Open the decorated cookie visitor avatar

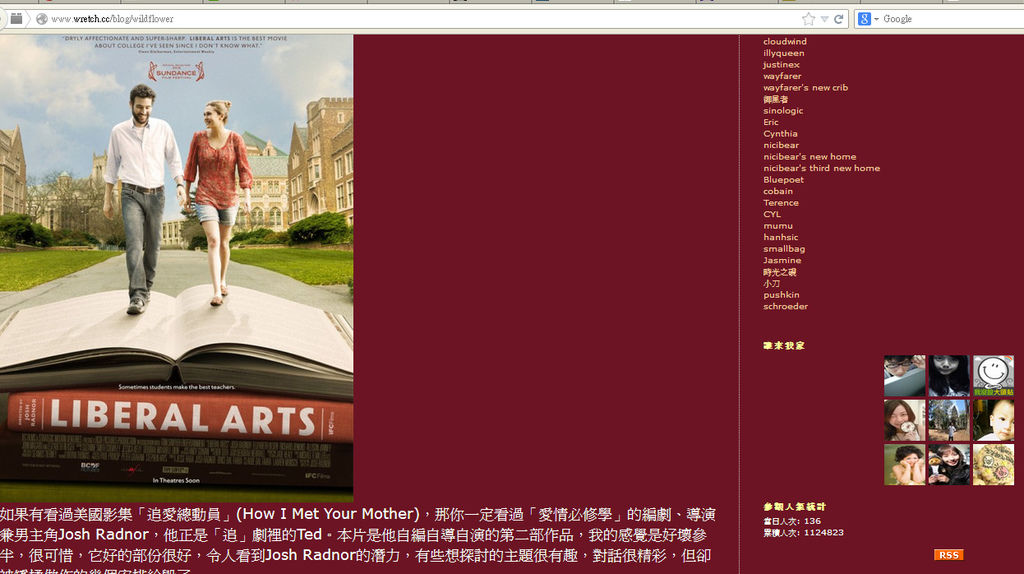[993, 465]
